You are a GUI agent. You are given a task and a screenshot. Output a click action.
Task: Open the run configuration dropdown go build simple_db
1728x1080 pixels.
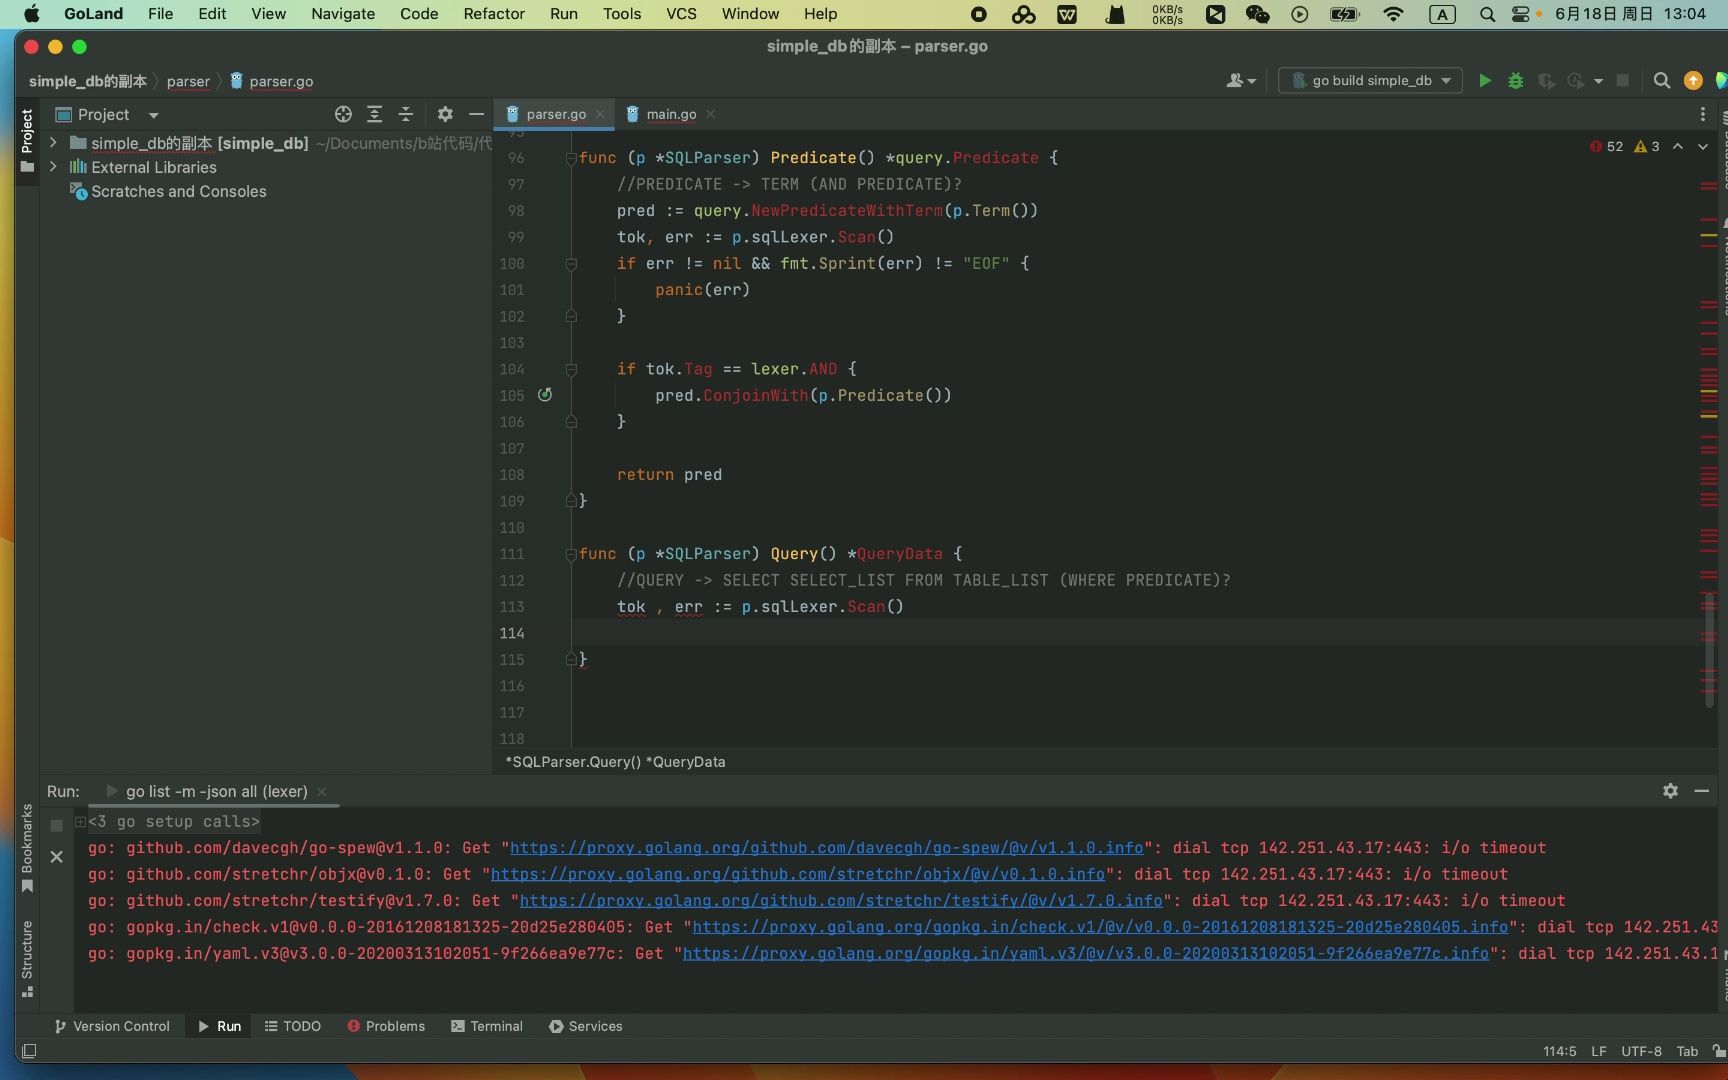pos(1370,80)
